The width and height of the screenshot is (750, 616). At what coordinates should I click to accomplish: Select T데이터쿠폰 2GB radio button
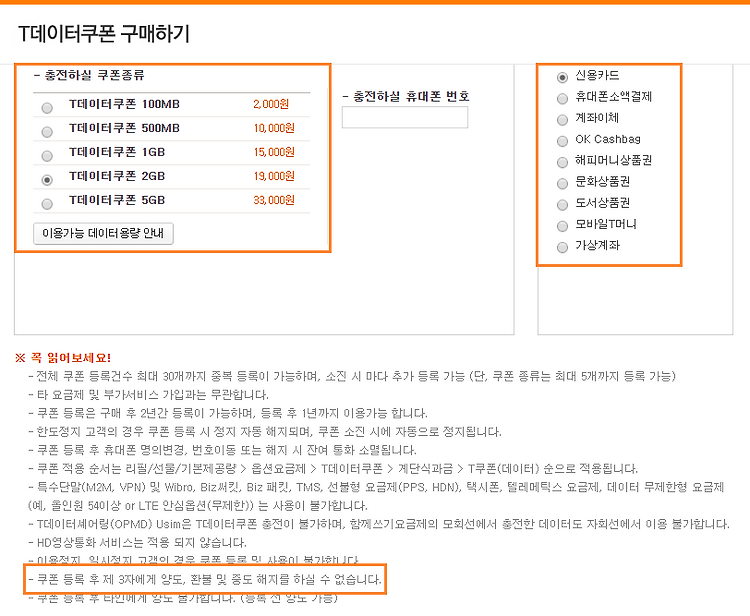point(47,180)
